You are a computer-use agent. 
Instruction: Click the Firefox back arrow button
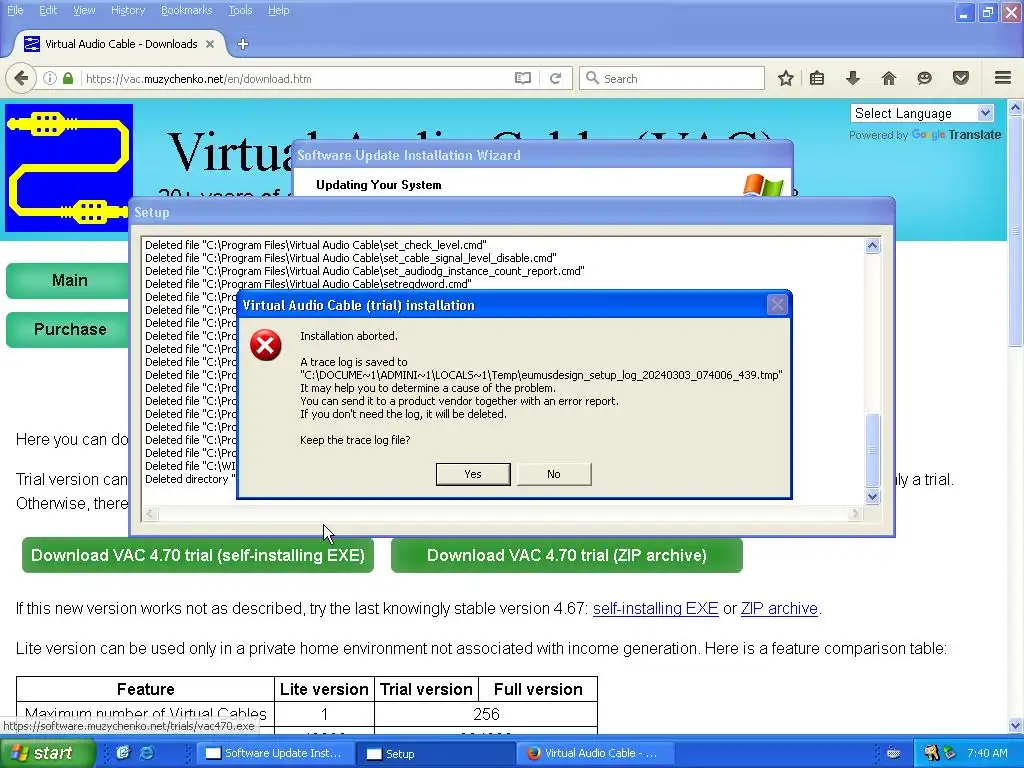coord(21,78)
